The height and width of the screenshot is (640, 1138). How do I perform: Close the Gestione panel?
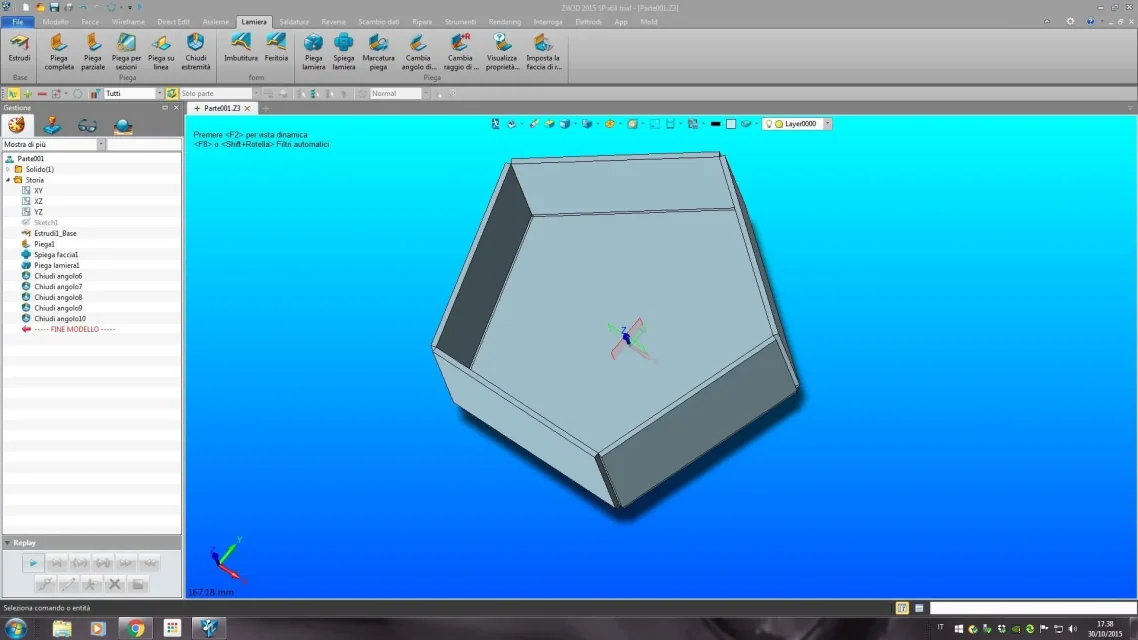click(176, 107)
